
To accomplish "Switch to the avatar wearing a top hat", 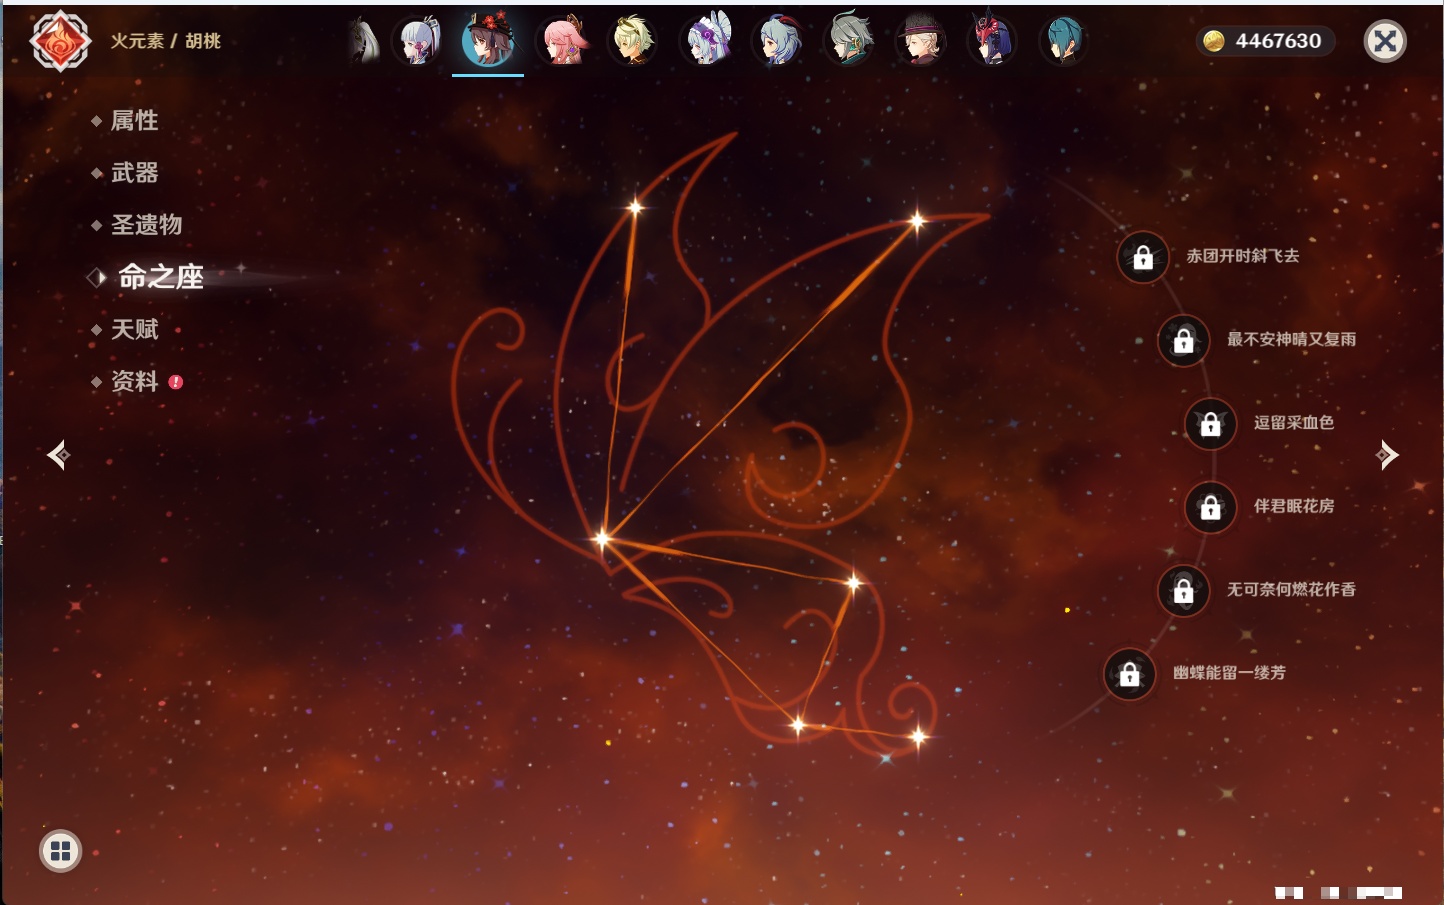I will click(x=920, y=41).
